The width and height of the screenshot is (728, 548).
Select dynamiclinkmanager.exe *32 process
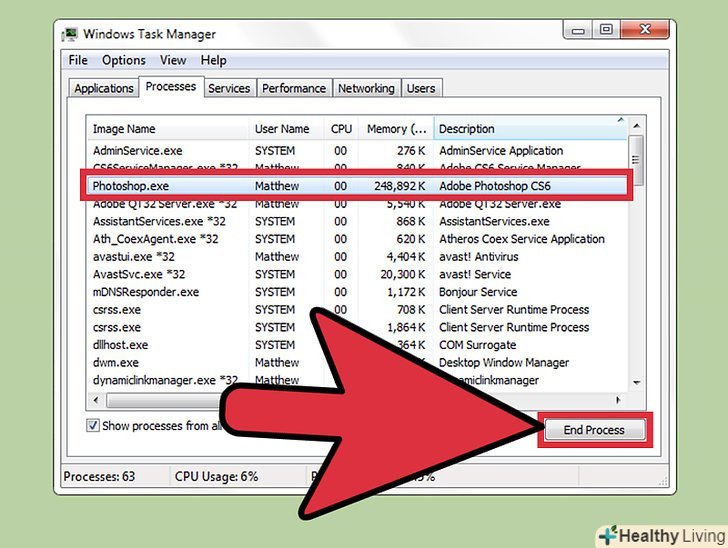(x=357, y=380)
